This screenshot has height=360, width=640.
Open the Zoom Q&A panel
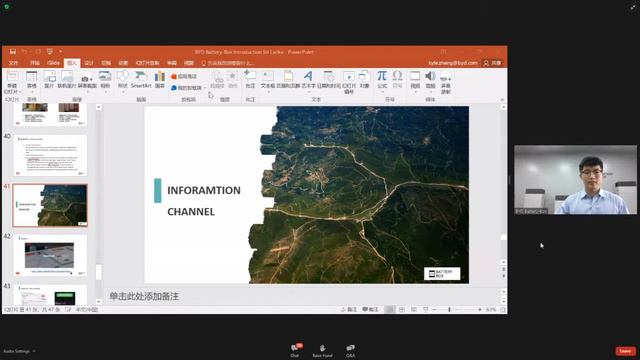350,350
